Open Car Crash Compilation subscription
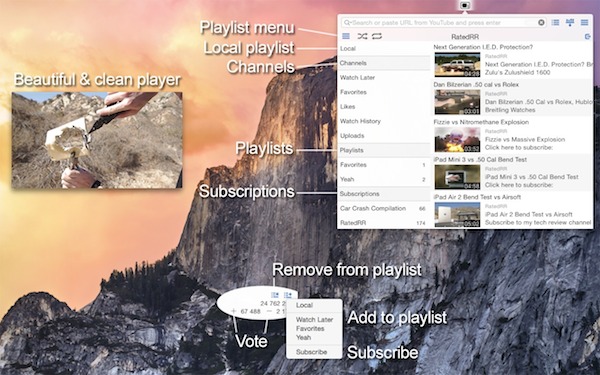 (384, 209)
